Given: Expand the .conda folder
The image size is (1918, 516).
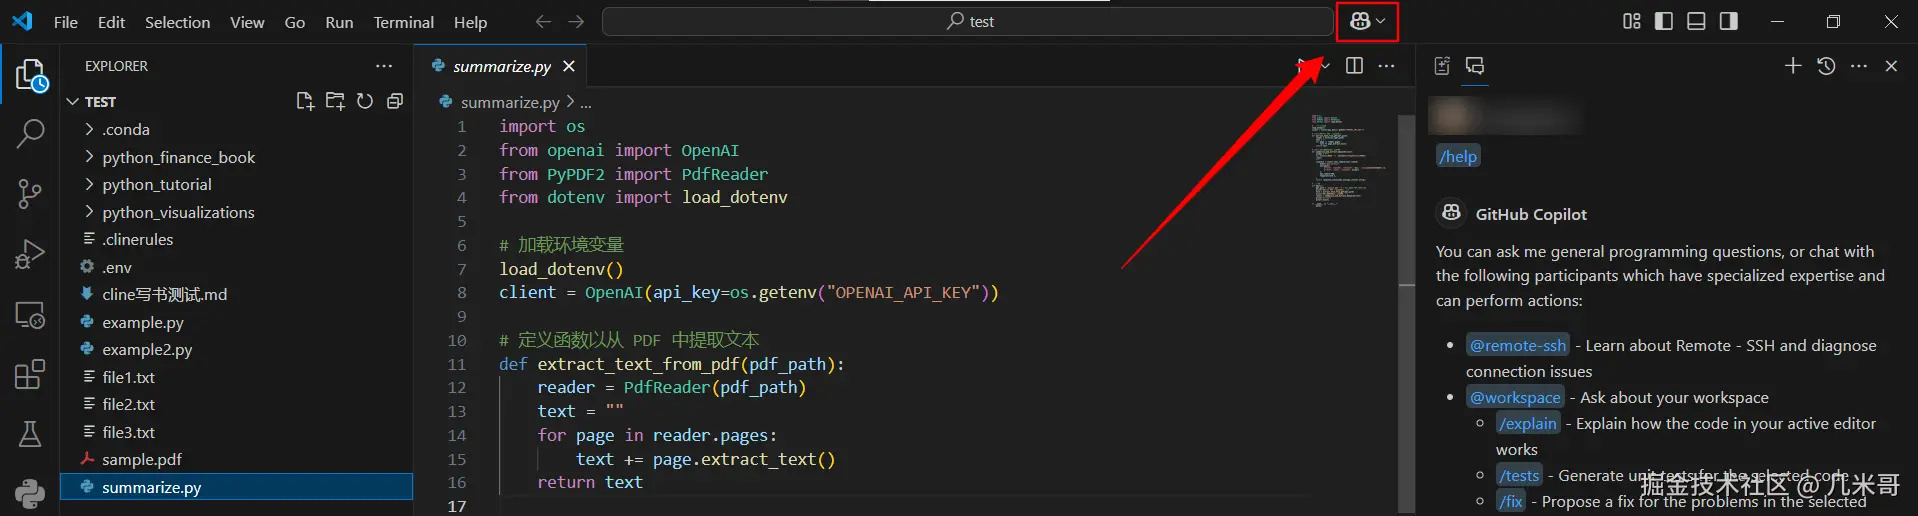Looking at the screenshot, I should [x=89, y=129].
